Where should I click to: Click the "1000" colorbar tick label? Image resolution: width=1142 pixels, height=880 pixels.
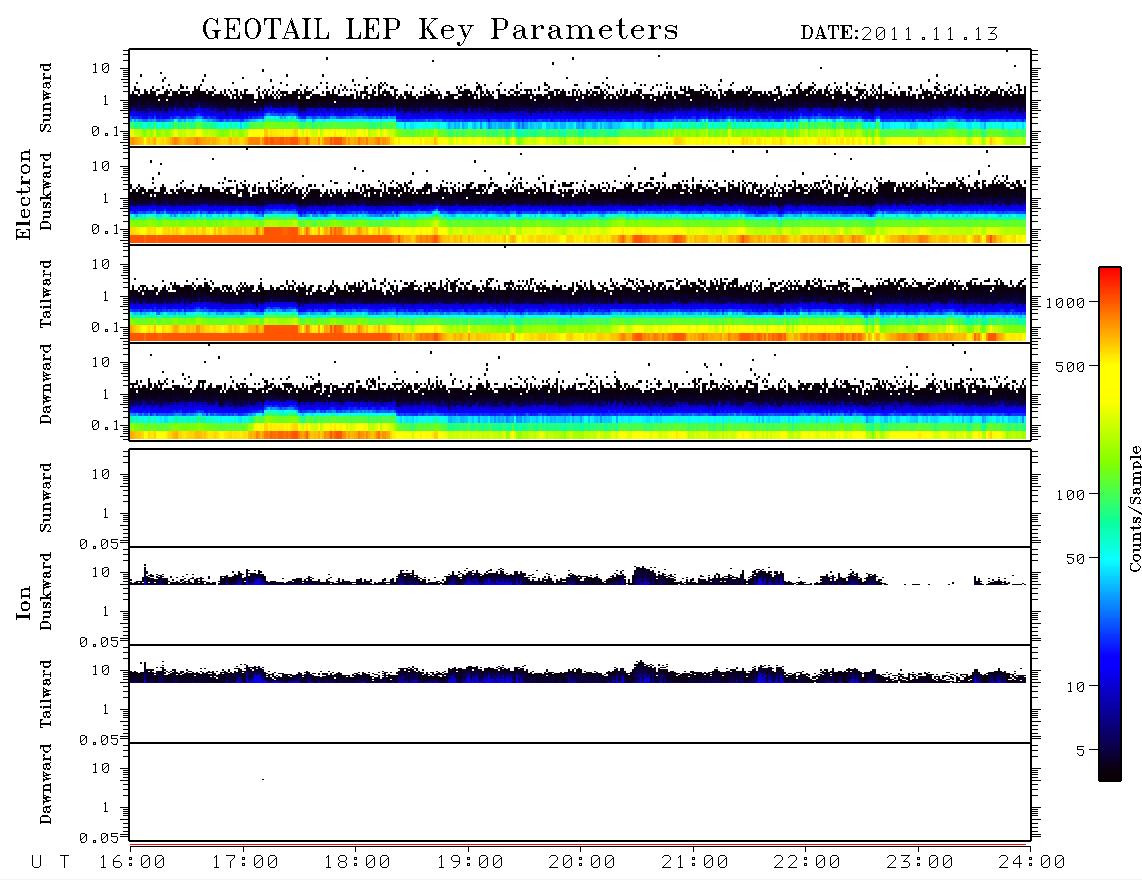coord(1066,303)
